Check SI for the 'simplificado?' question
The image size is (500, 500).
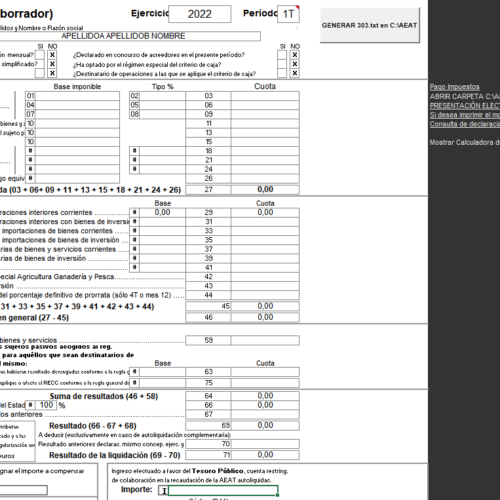[40, 64]
